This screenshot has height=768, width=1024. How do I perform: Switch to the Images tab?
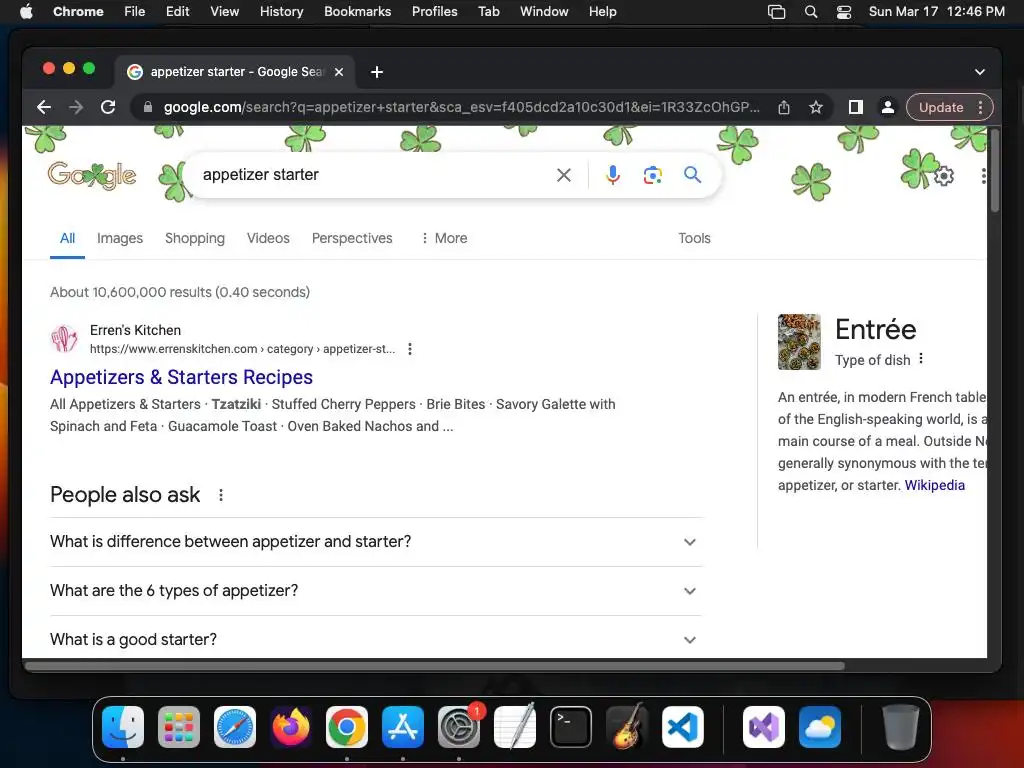[120, 238]
